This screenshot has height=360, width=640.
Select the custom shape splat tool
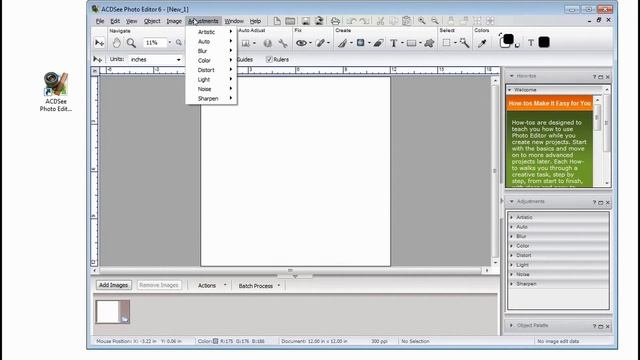(x=429, y=43)
